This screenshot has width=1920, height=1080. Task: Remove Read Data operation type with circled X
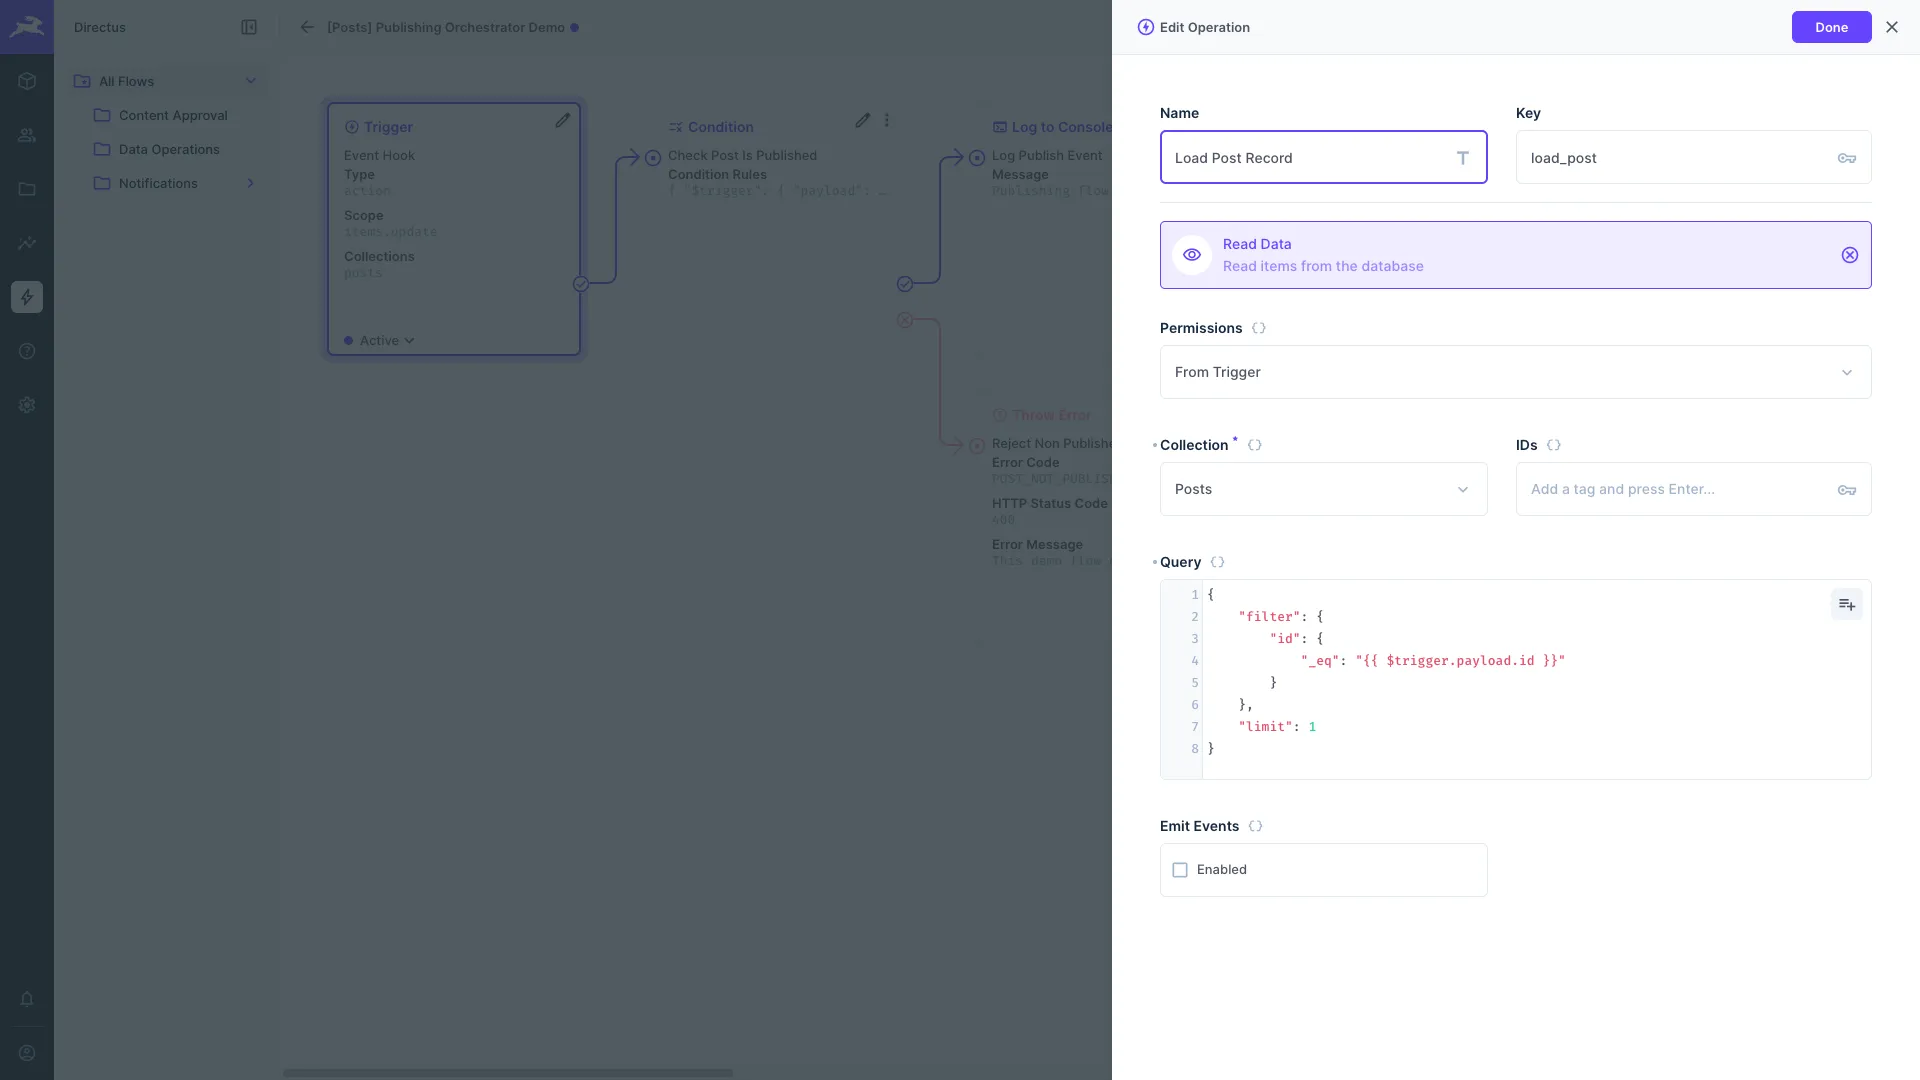tap(1850, 255)
